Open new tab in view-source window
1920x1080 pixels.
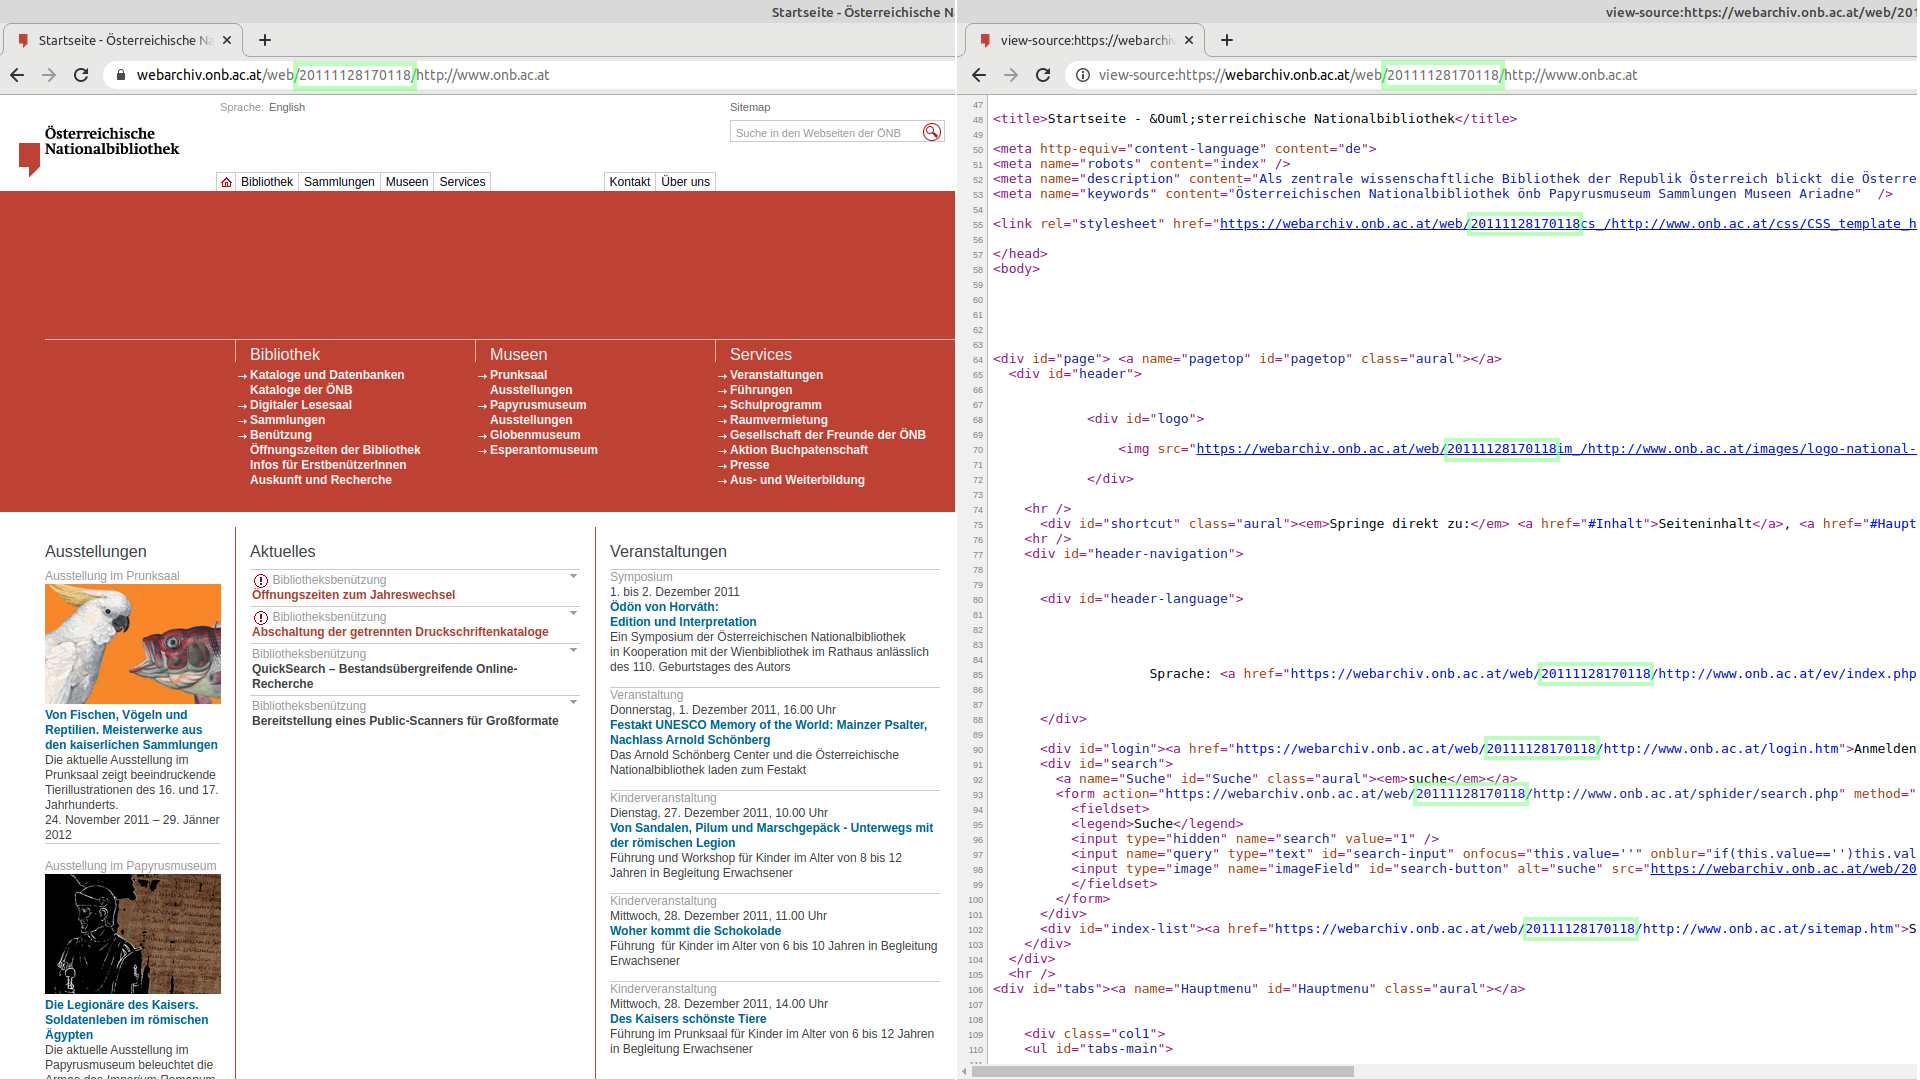[x=1227, y=40]
